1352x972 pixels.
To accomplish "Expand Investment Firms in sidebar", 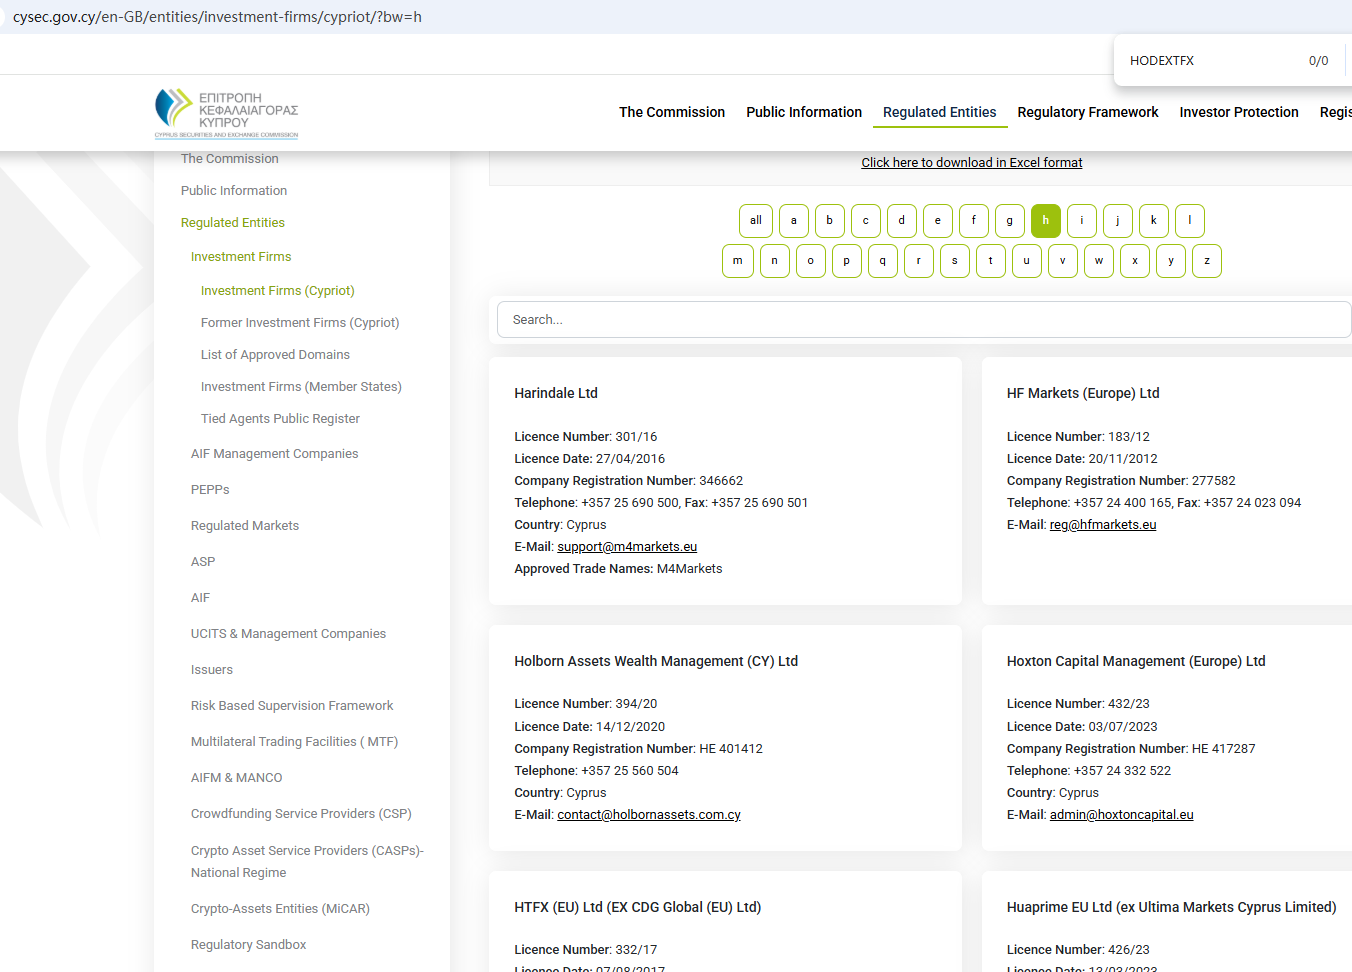I will coord(241,257).
